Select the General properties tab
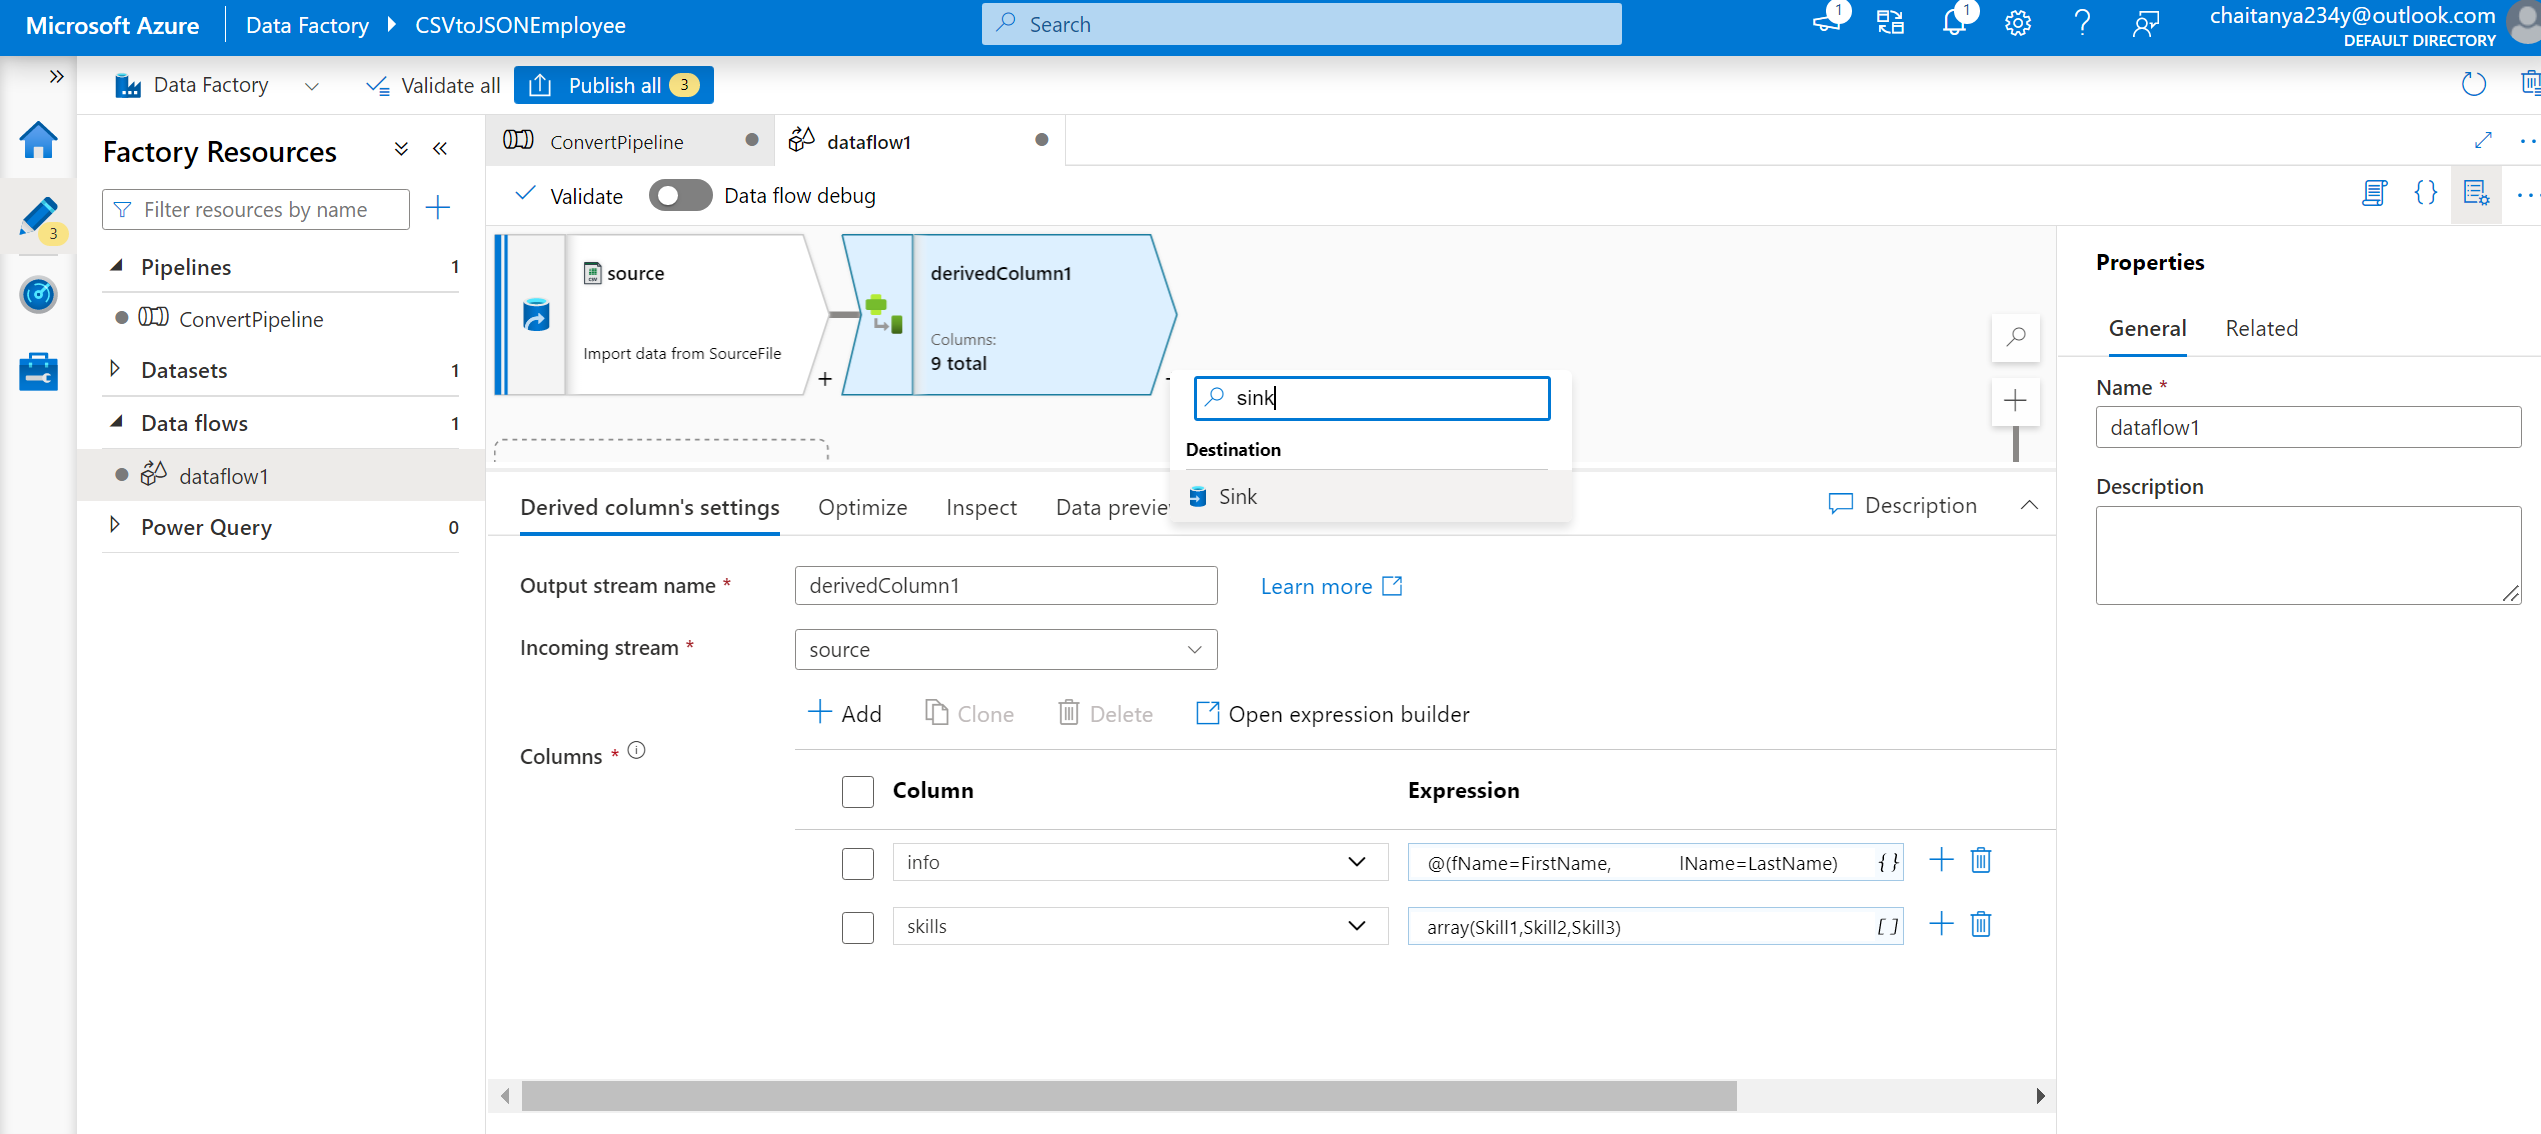Screen dimensions: 2541x1134 tap(2147, 328)
